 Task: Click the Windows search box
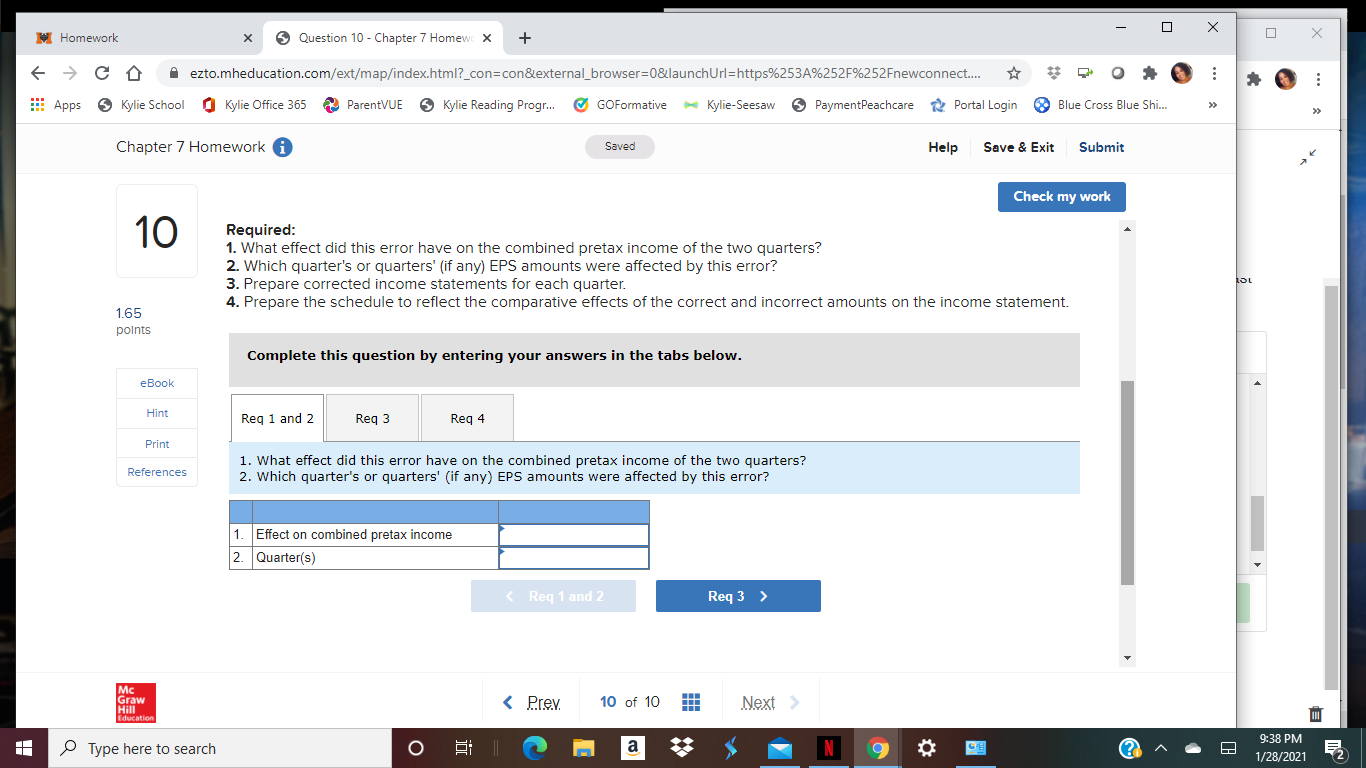click(x=220, y=748)
